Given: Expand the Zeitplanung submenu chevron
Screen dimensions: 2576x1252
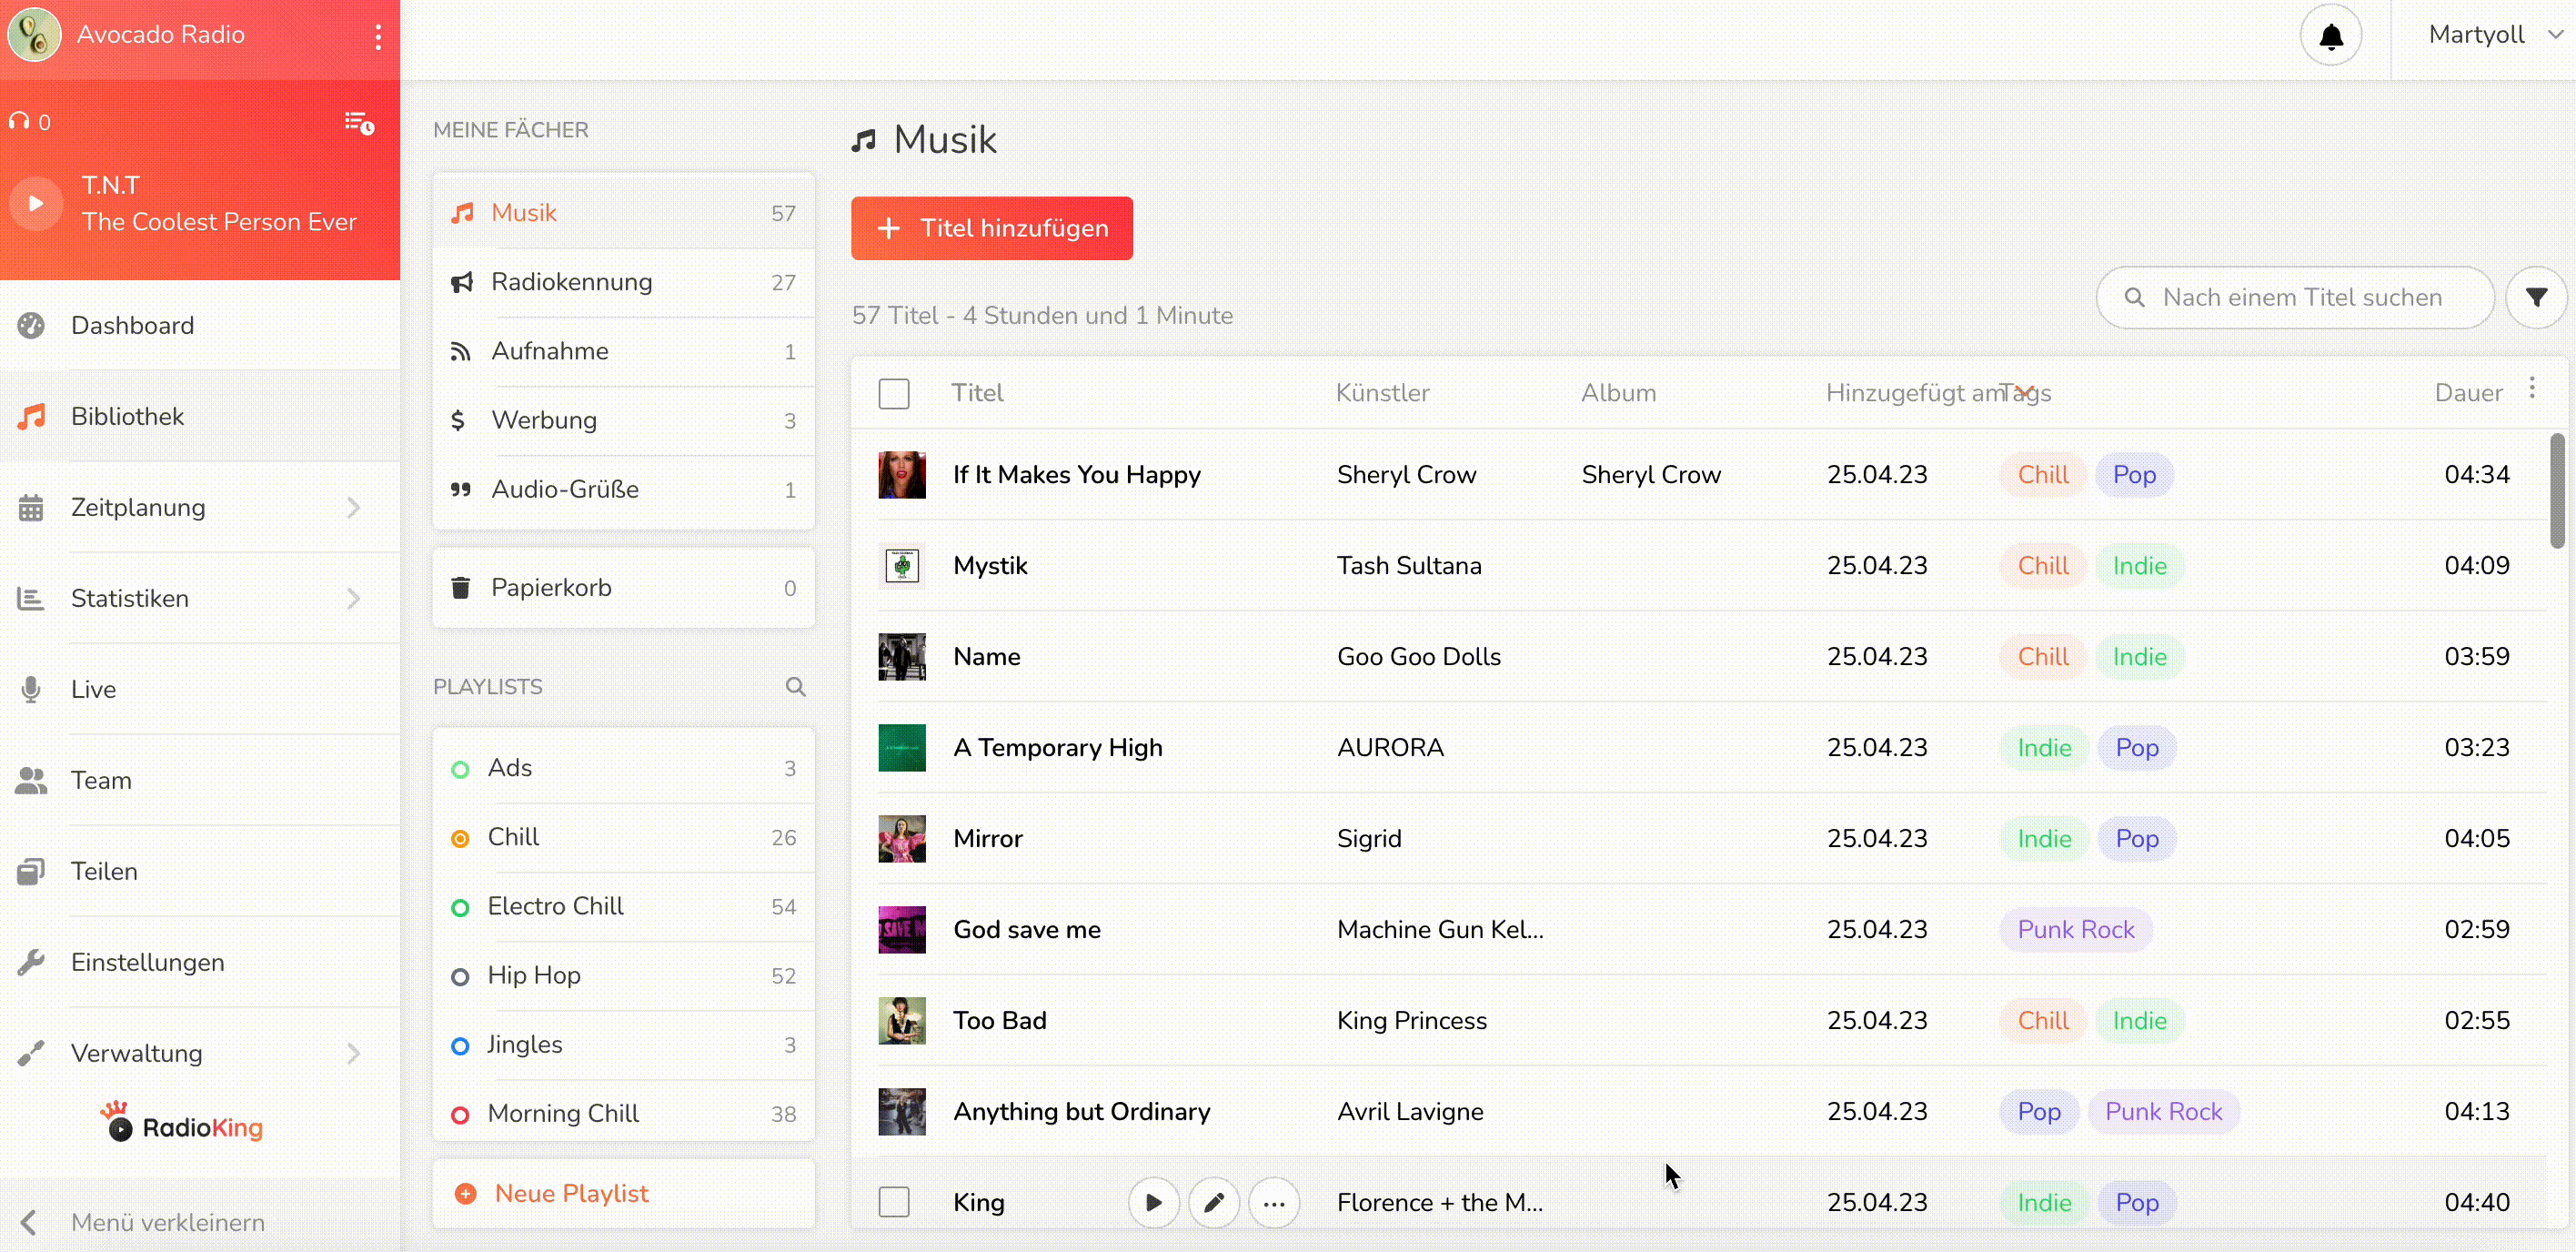Looking at the screenshot, I should tap(354, 508).
